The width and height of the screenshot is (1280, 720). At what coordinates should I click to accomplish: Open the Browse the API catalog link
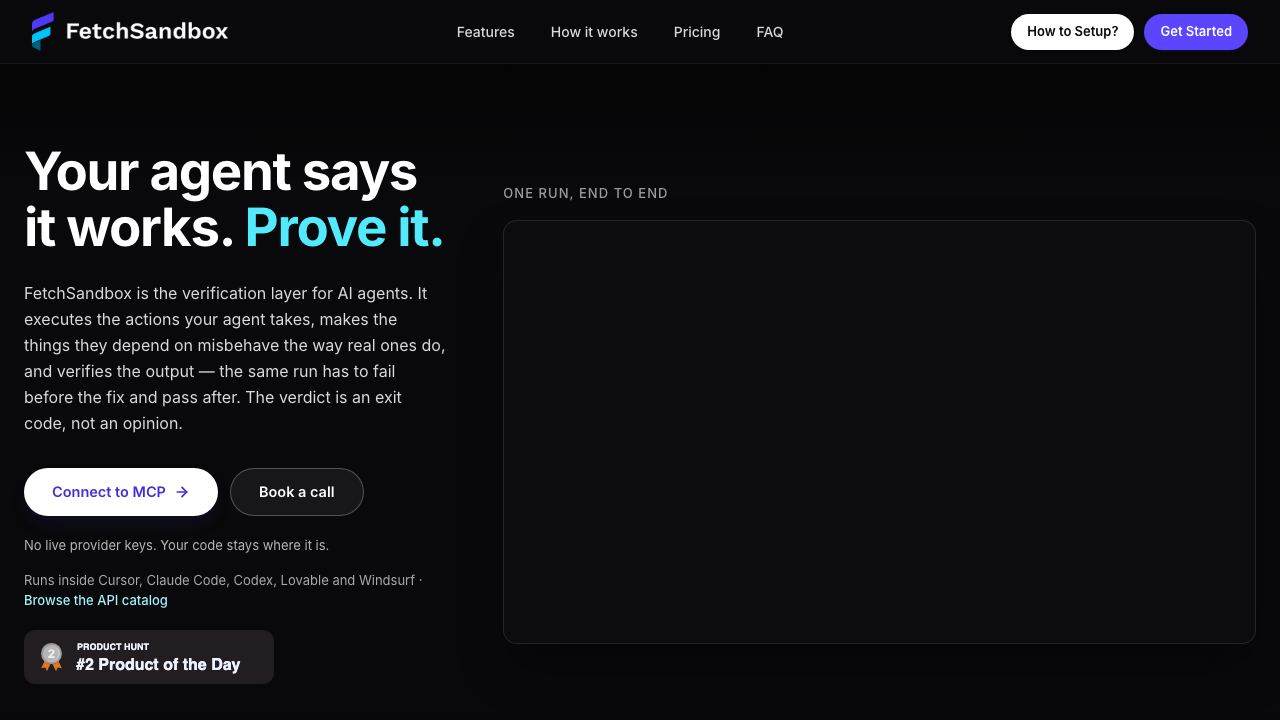tap(96, 600)
